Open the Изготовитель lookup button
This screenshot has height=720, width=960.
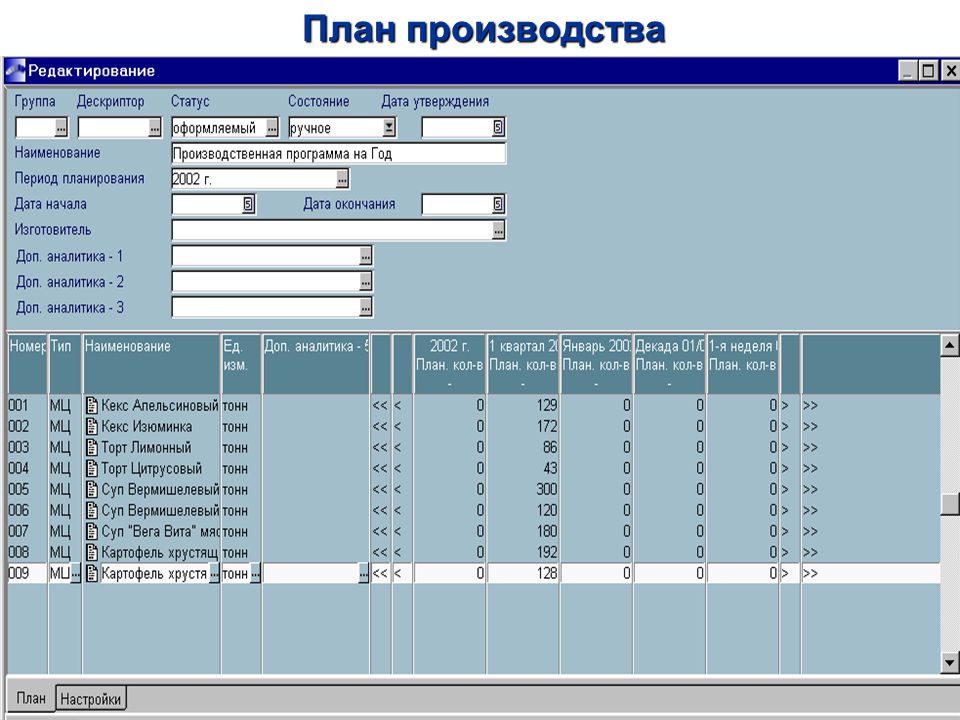(x=498, y=230)
